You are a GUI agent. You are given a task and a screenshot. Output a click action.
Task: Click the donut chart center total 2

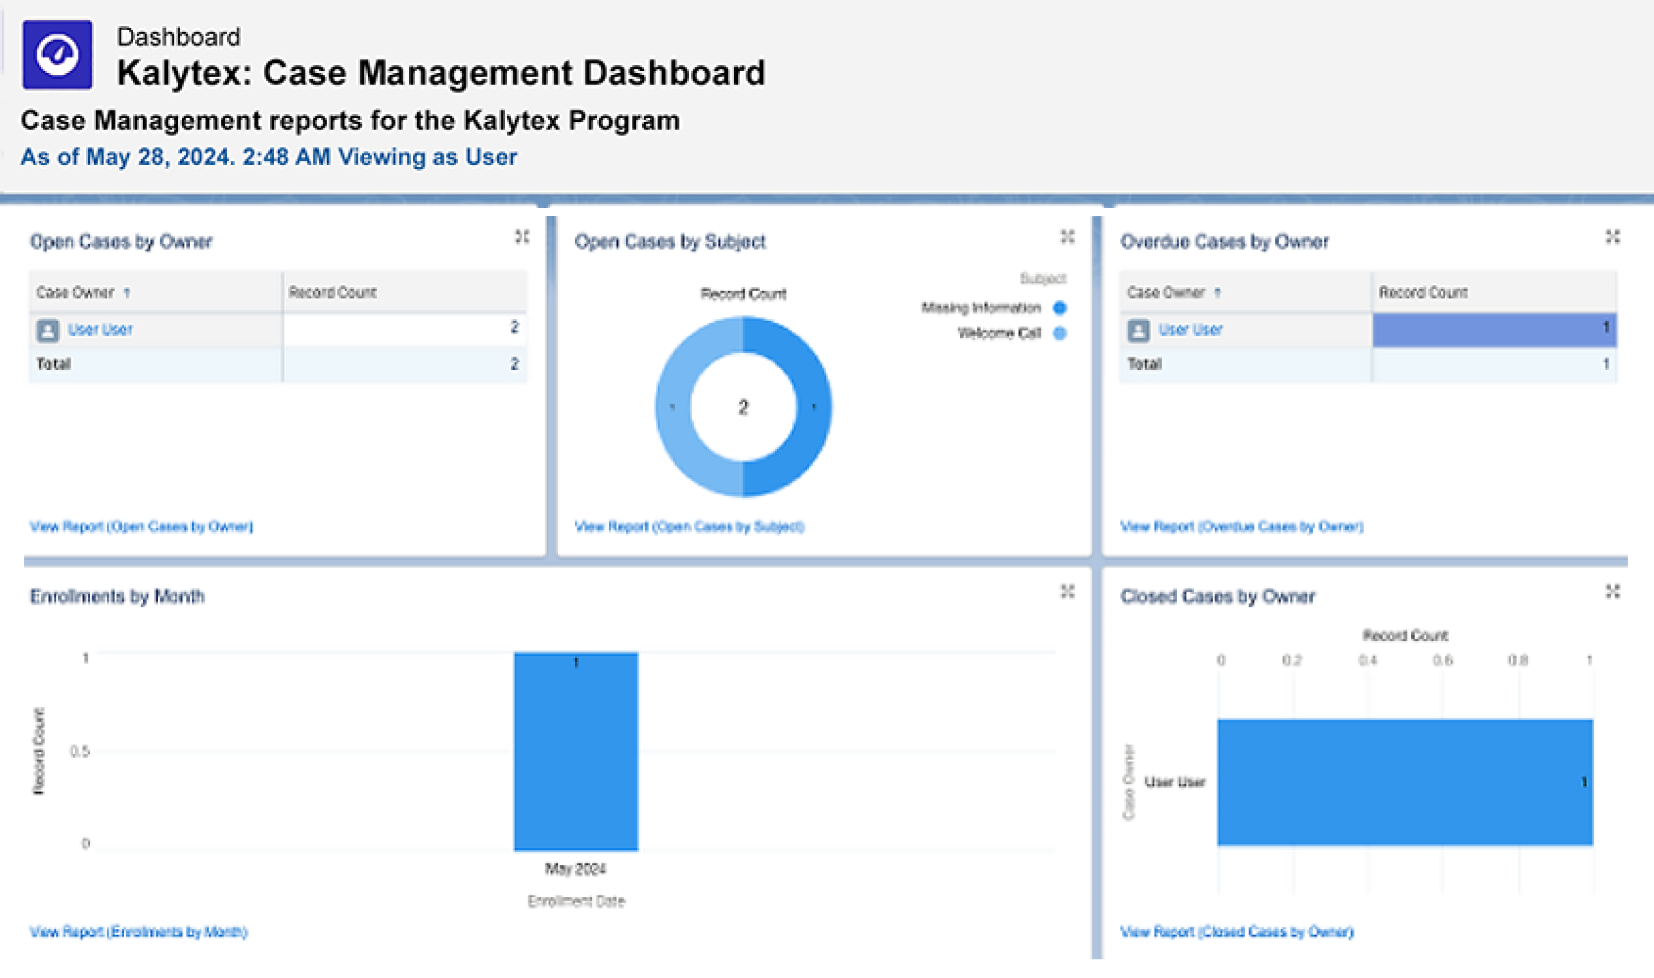pyautogui.click(x=743, y=407)
